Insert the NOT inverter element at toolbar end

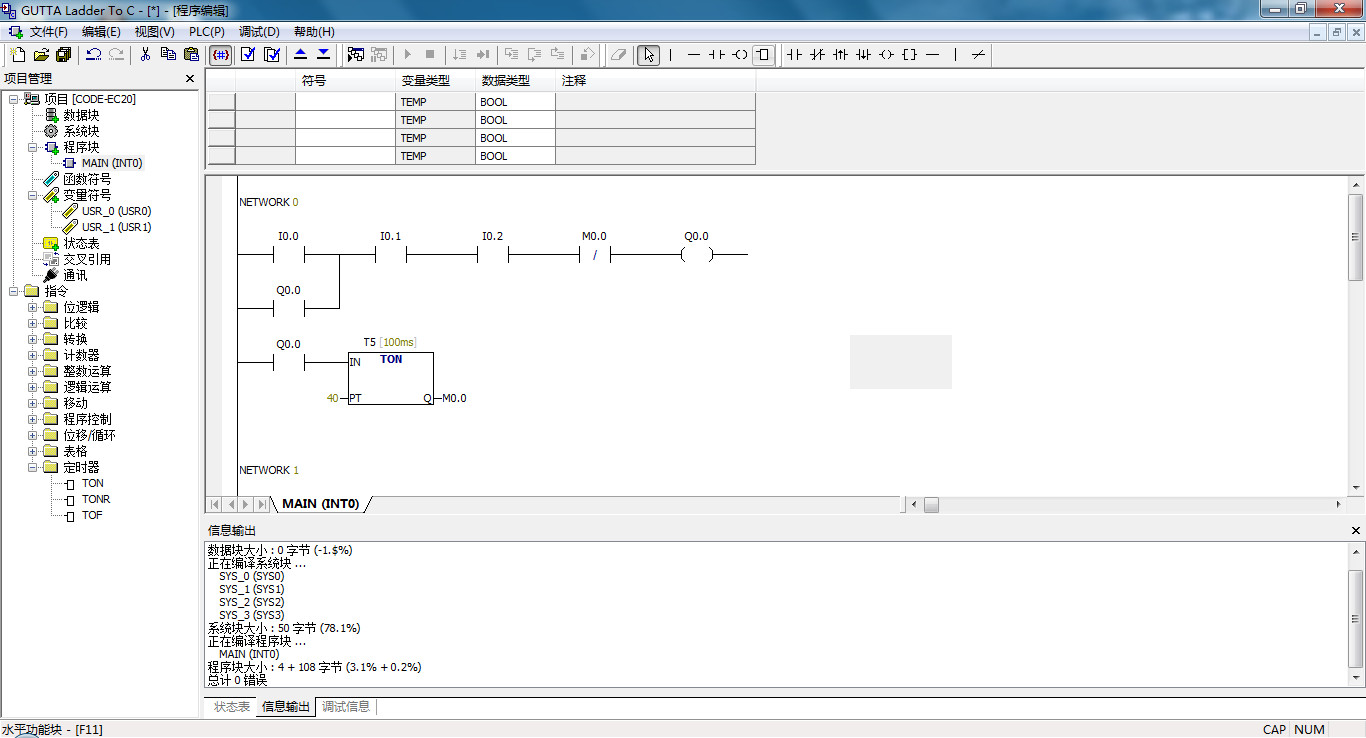978,54
